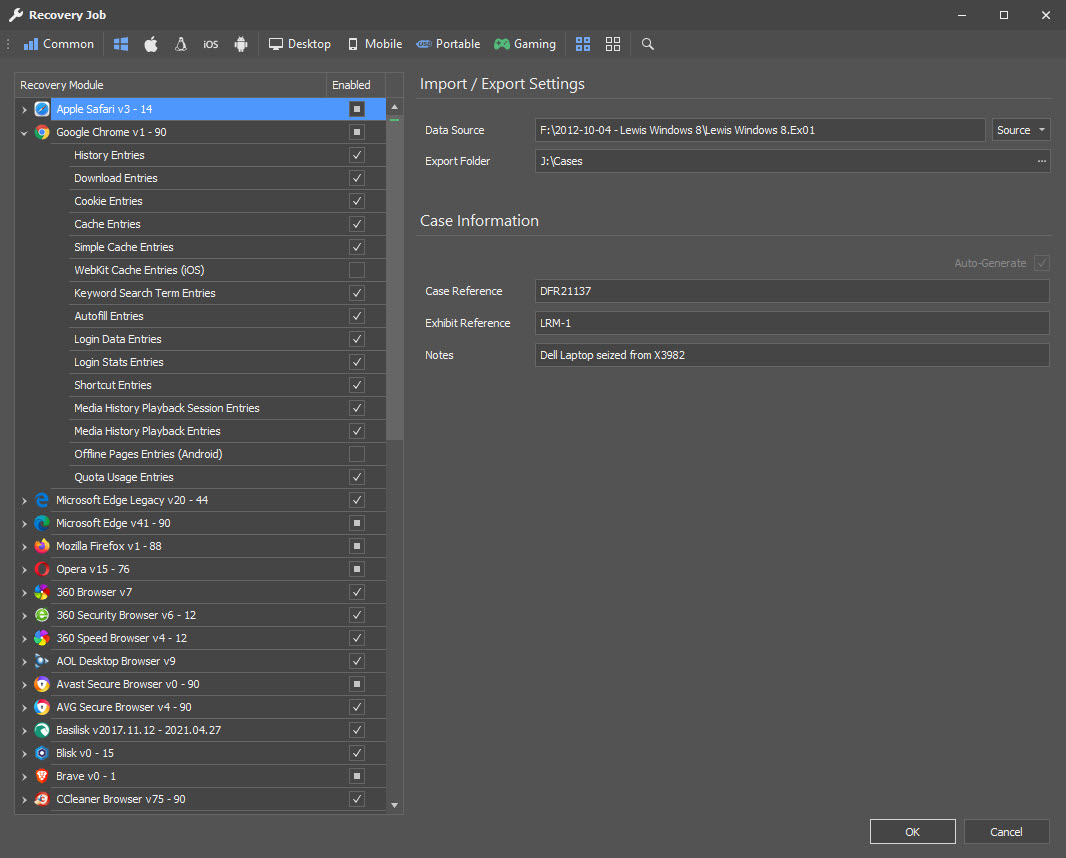Click into the Case Reference field
1066x858 pixels.
792,291
